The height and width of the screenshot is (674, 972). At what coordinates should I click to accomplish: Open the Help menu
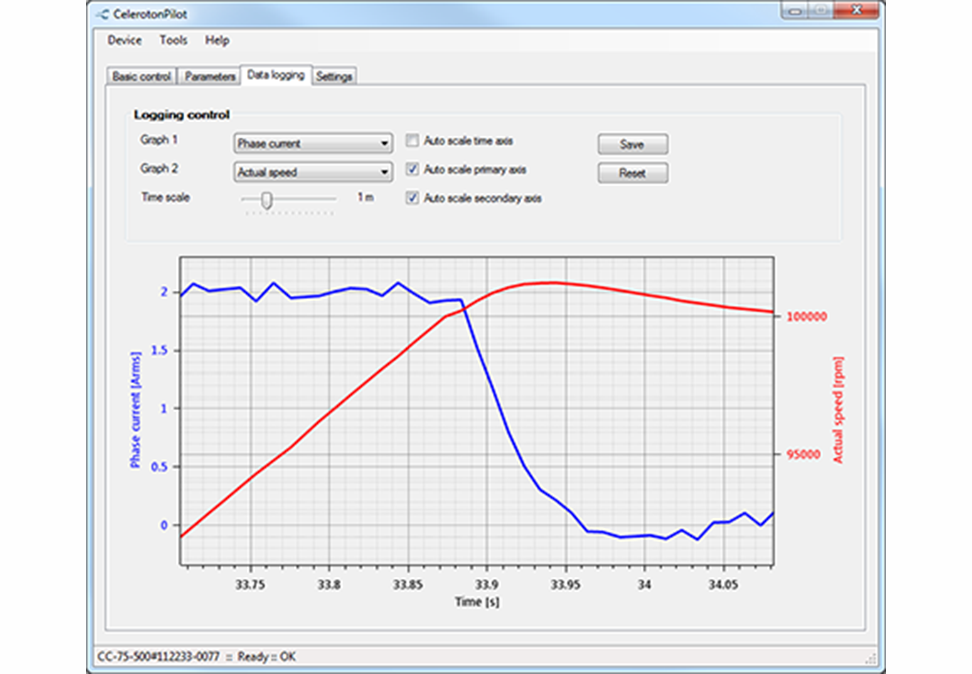[x=217, y=41]
